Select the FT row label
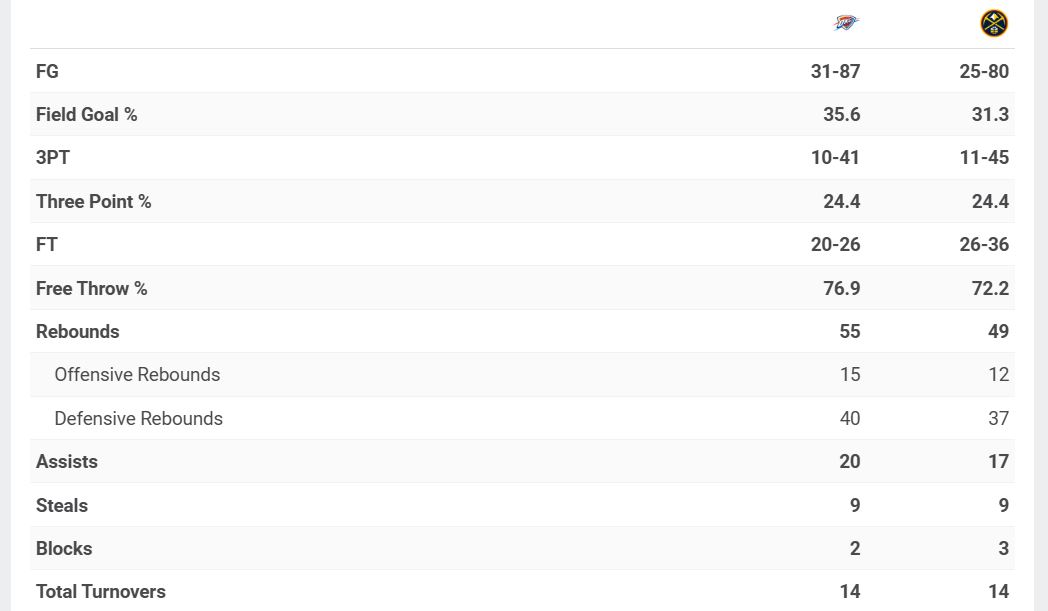 [x=47, y=244]
